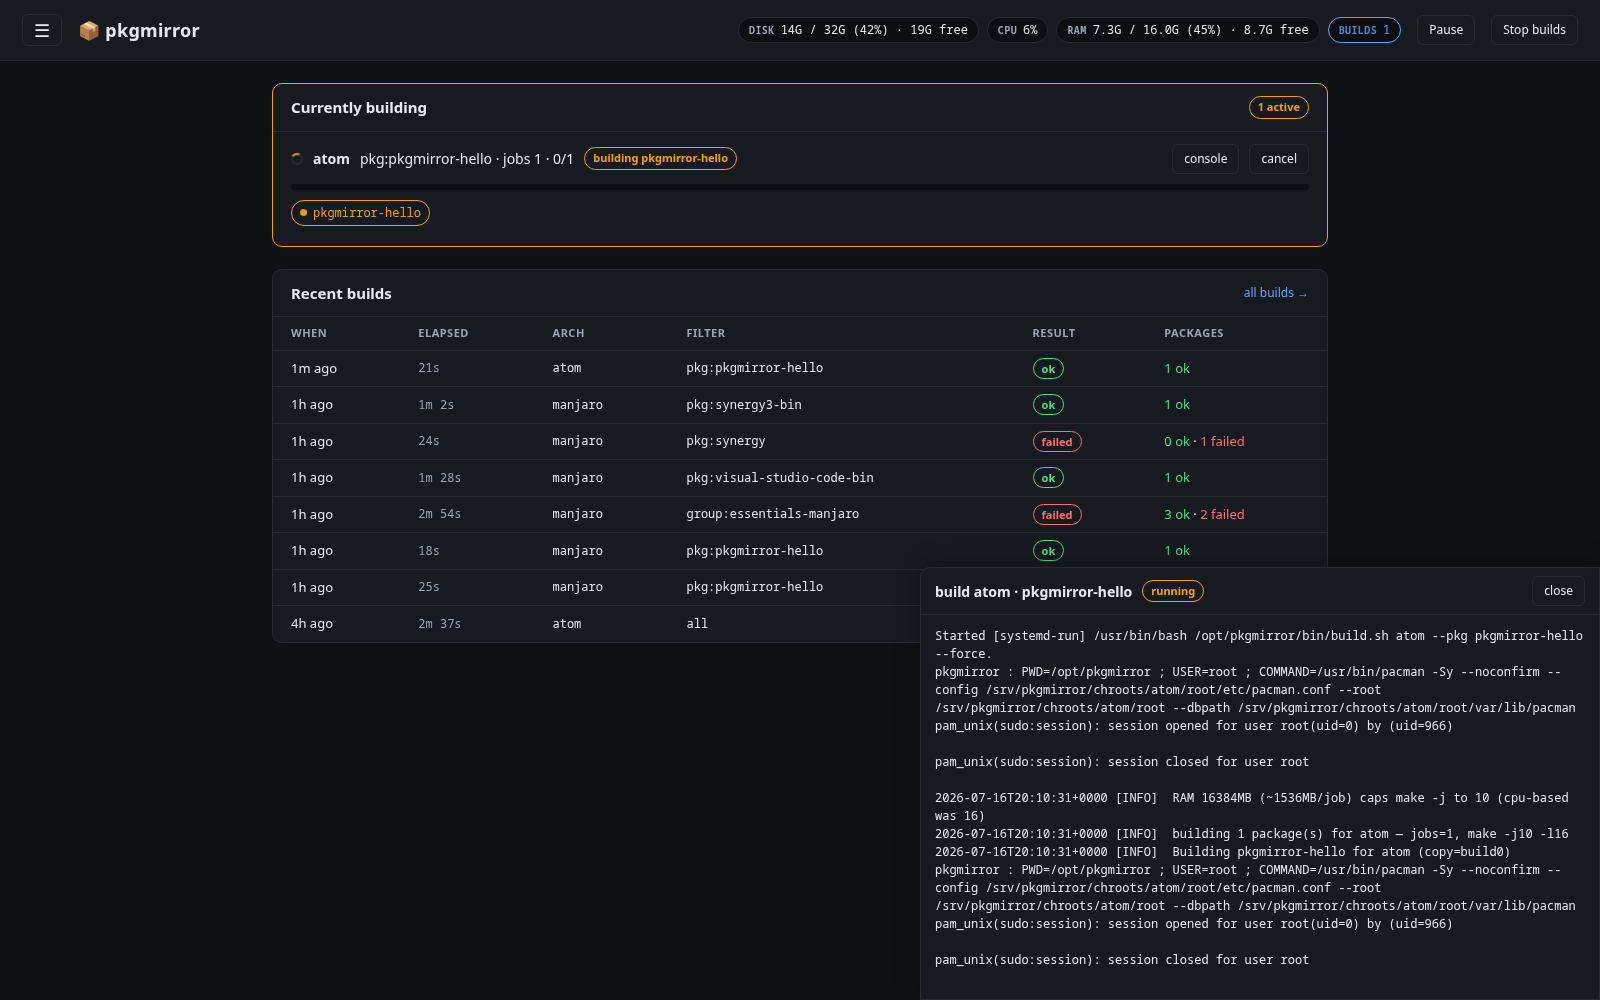Click the group:essentials-manjaro filter cell
The height and width of the screenshot is (1000, 1600).
(773, 514)
